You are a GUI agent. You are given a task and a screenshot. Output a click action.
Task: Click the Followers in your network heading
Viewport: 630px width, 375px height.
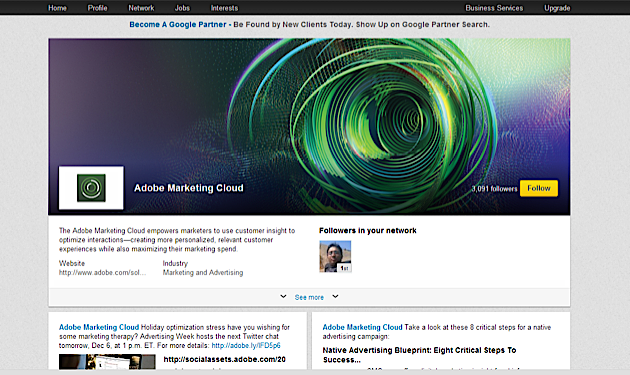point(368,231)
